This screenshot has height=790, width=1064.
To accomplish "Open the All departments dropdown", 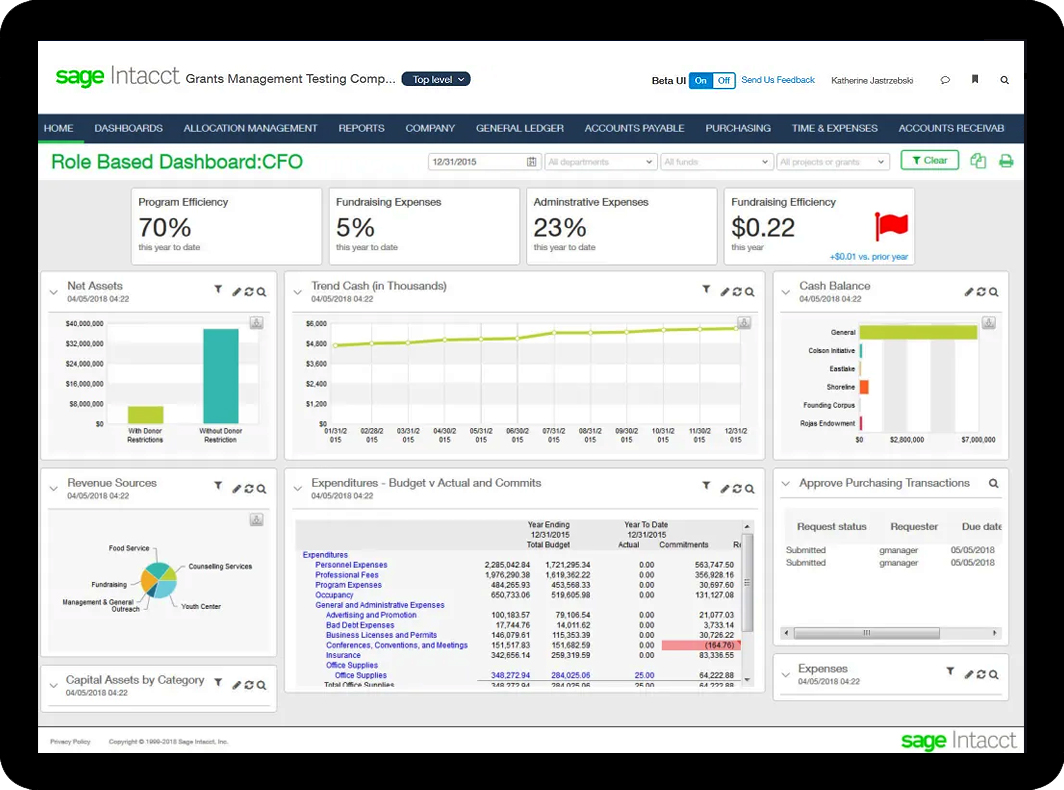I will click(x=600, y=161).
